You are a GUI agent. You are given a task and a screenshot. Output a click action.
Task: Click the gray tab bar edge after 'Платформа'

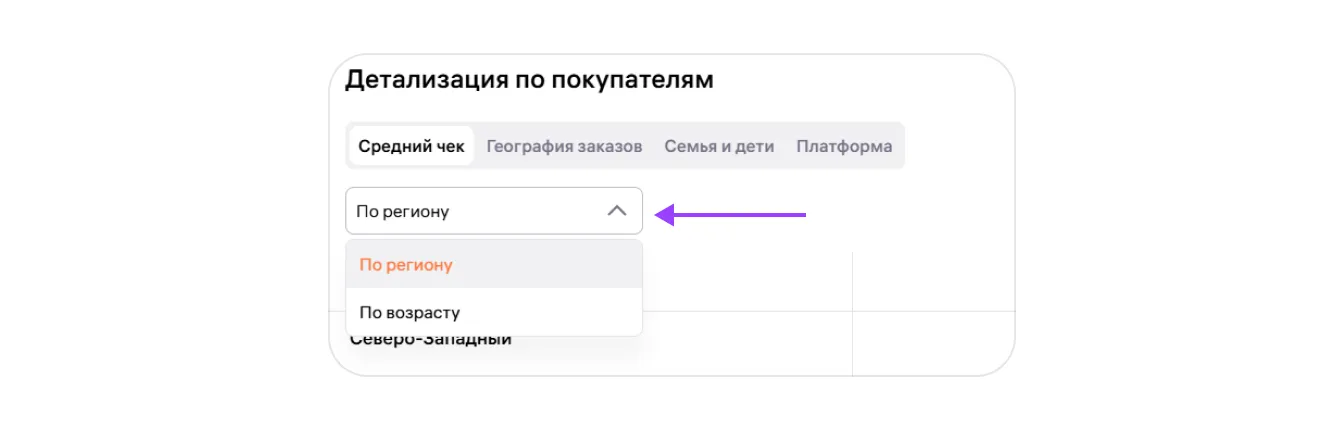[899, 146]
